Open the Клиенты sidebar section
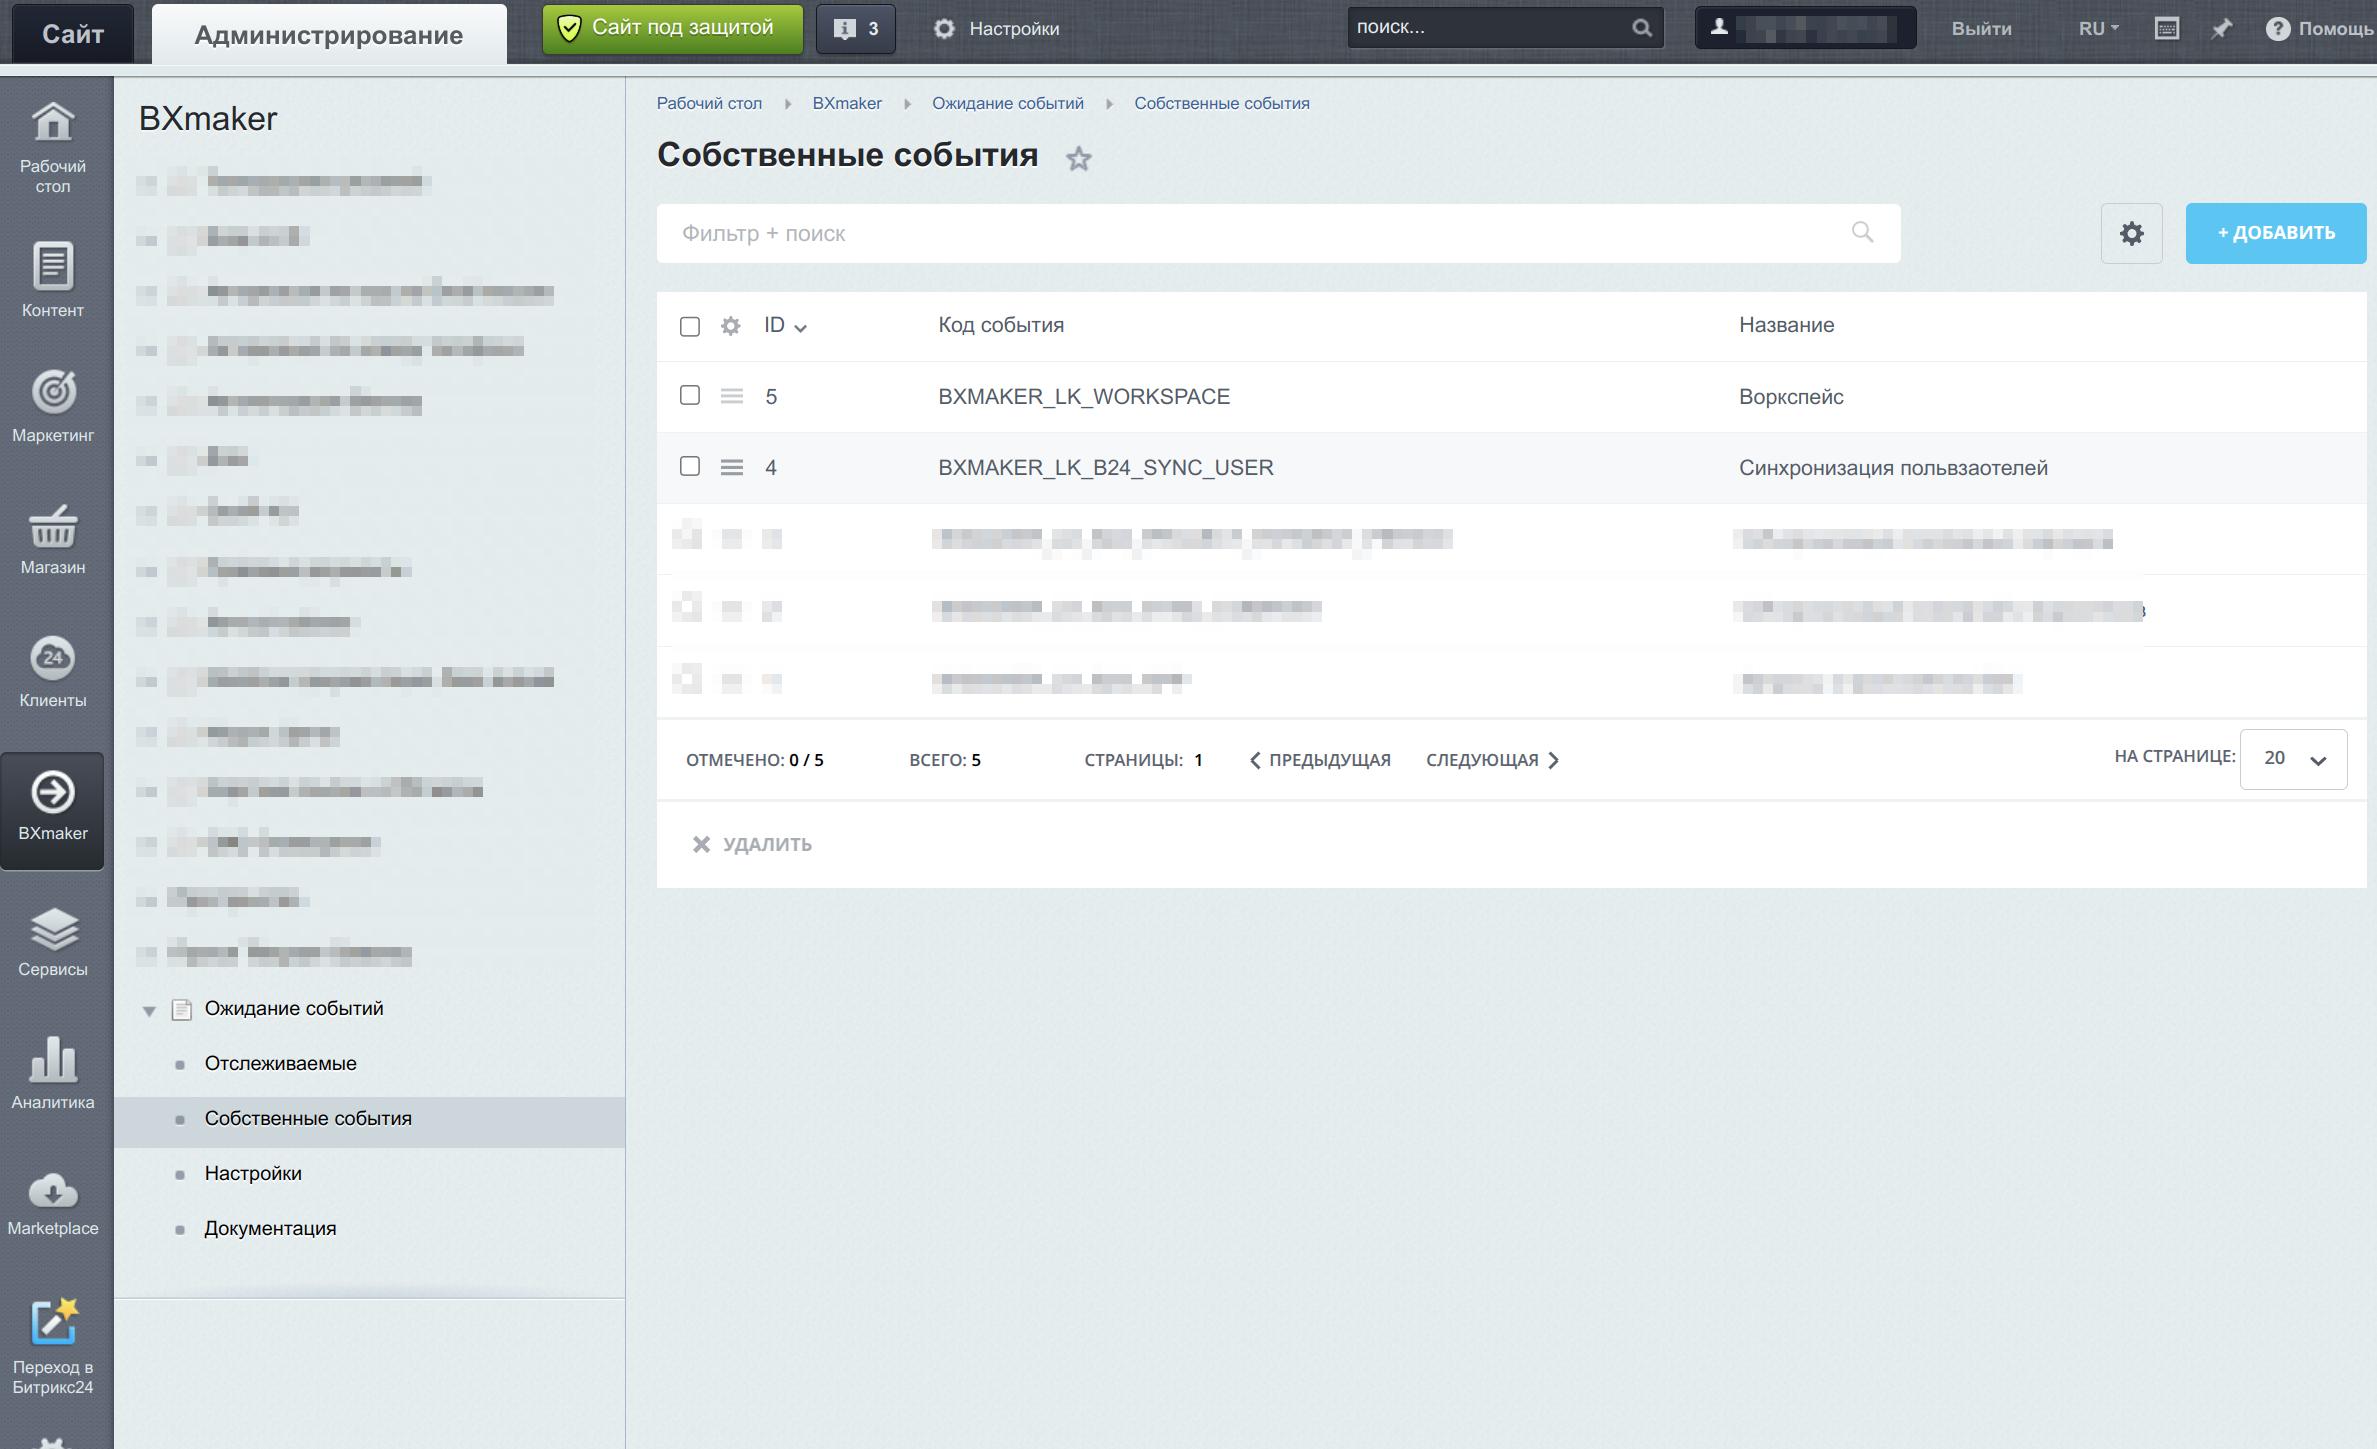 53,672
